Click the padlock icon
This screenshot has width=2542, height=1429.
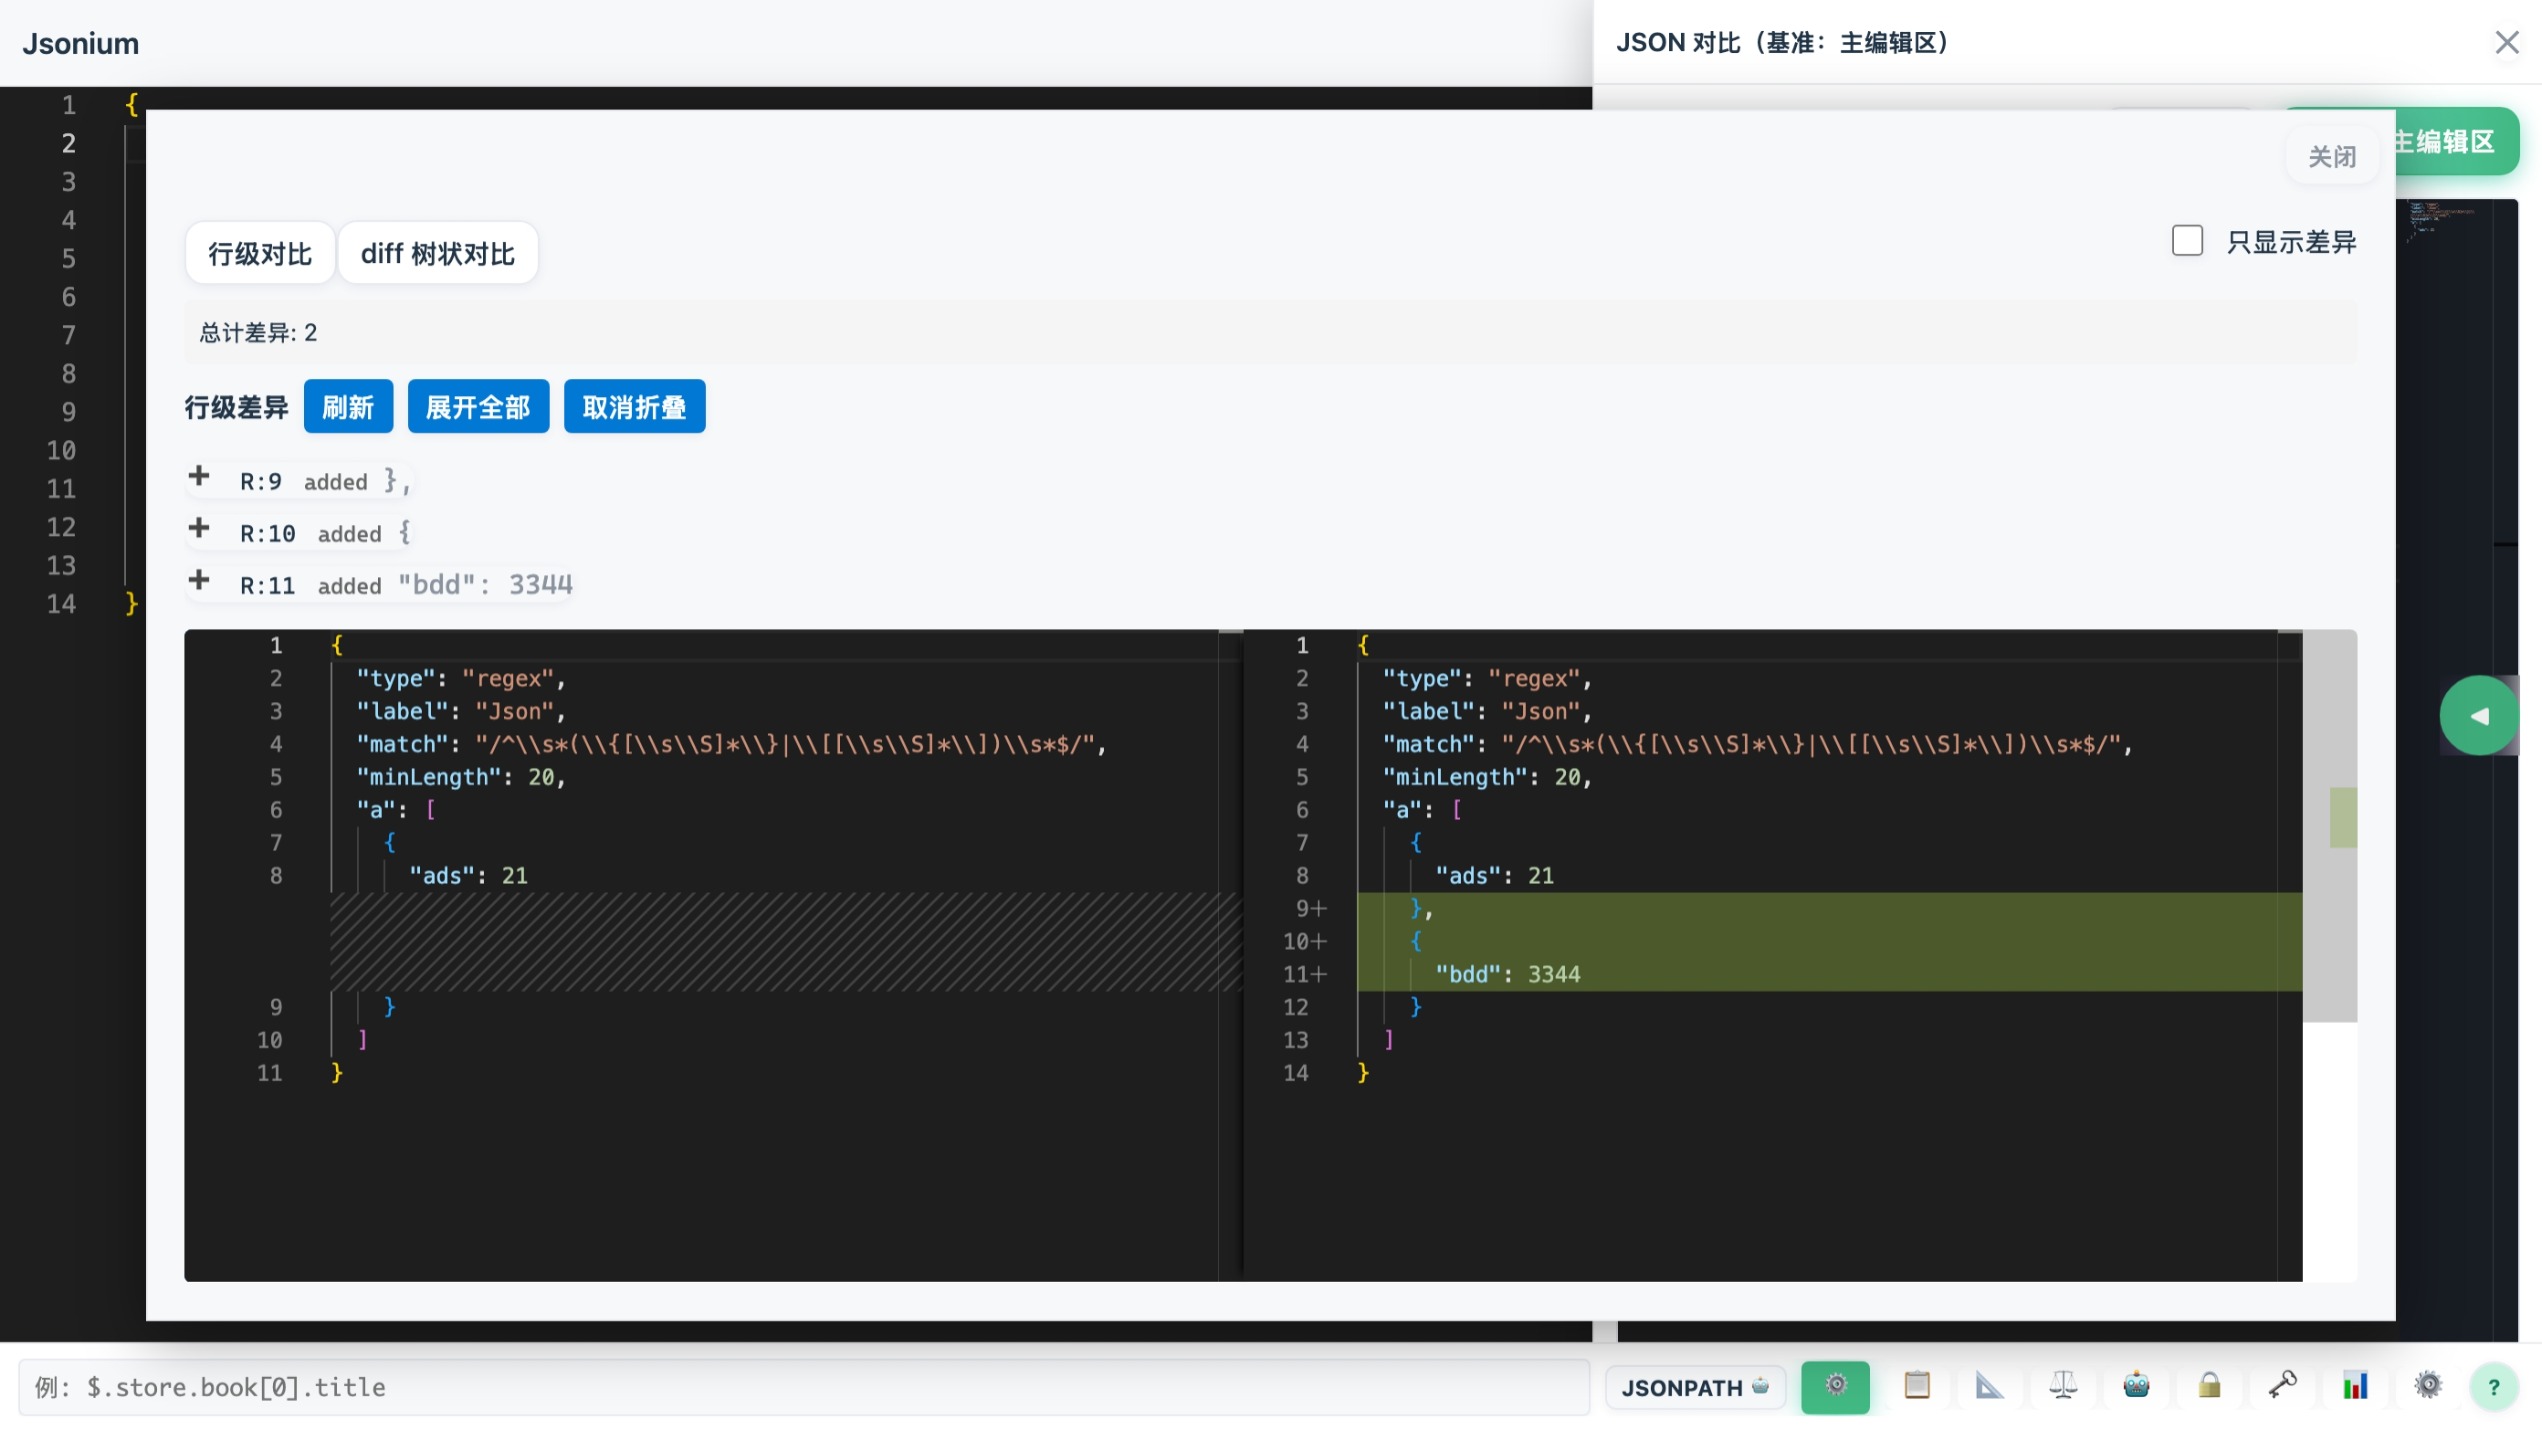(x=2209, y=1386)
